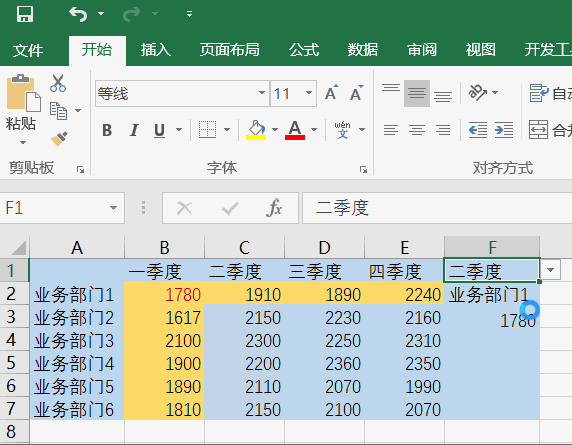Toggle Center horizontal alignment
Image resolution: width=572 pixels, height=445 pixels.
click(417, 130)
